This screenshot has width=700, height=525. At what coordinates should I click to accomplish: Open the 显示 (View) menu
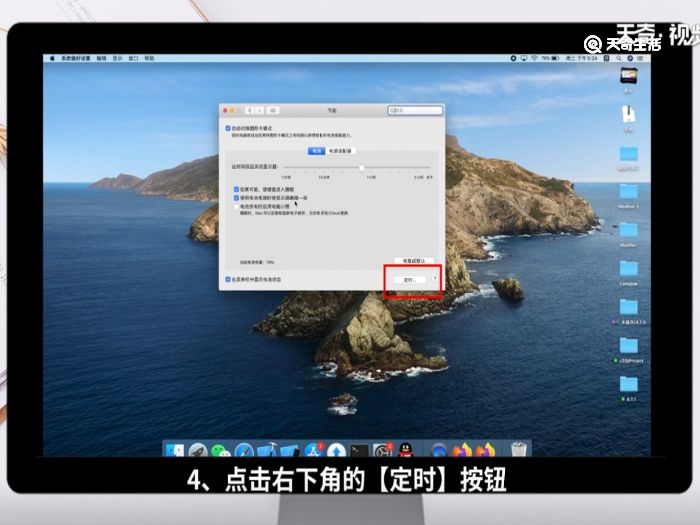tap(117, 58)
